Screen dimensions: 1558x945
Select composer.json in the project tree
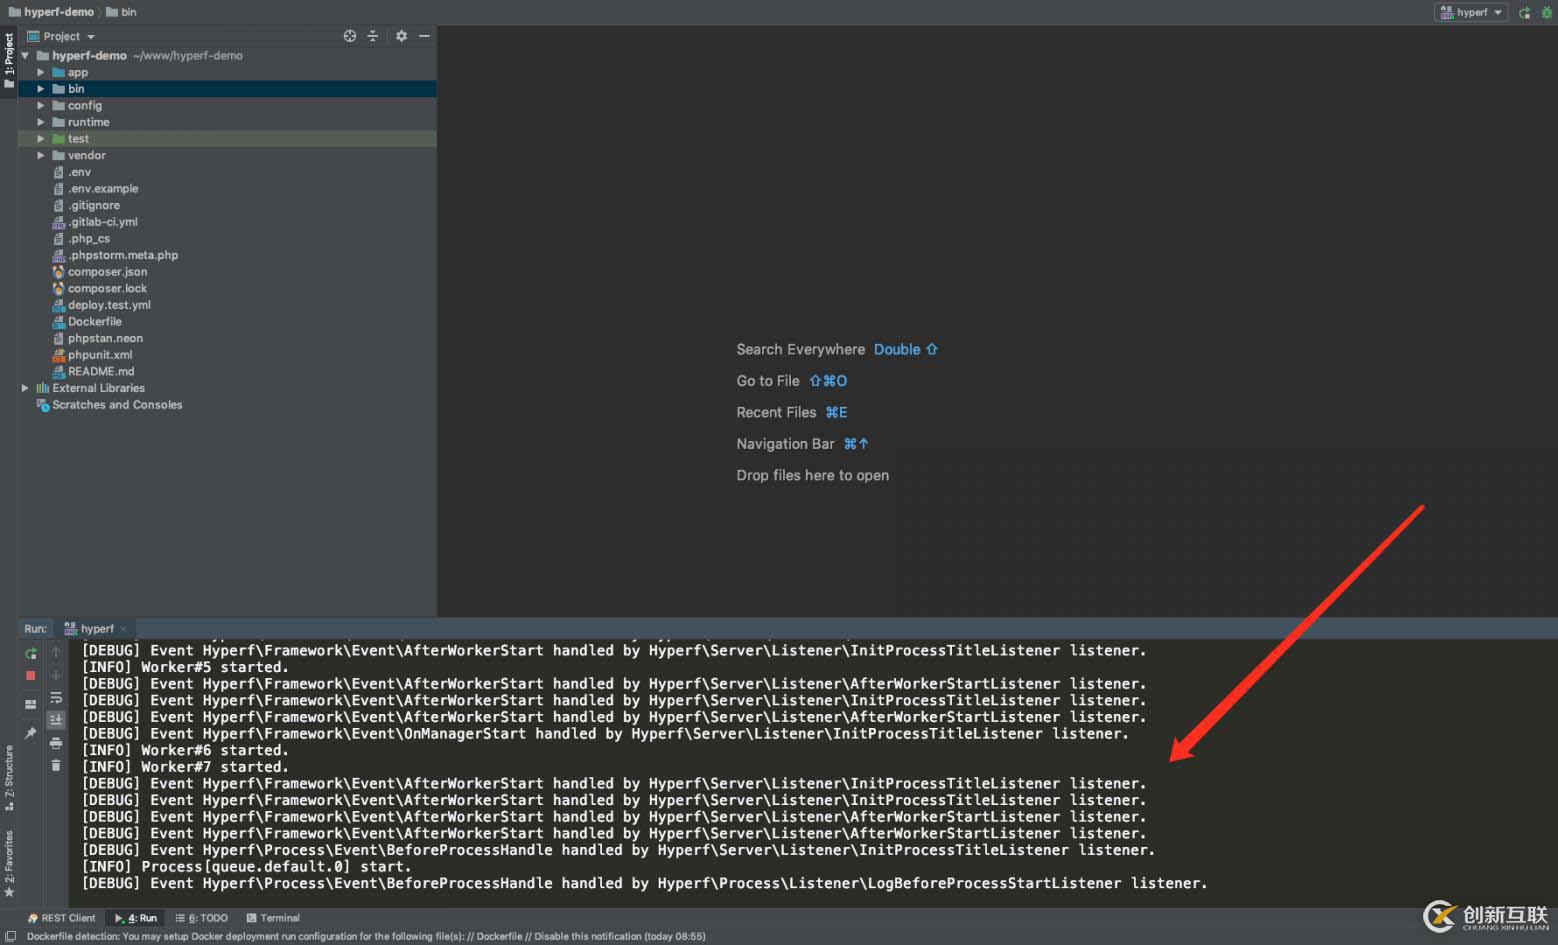(107, 272)
